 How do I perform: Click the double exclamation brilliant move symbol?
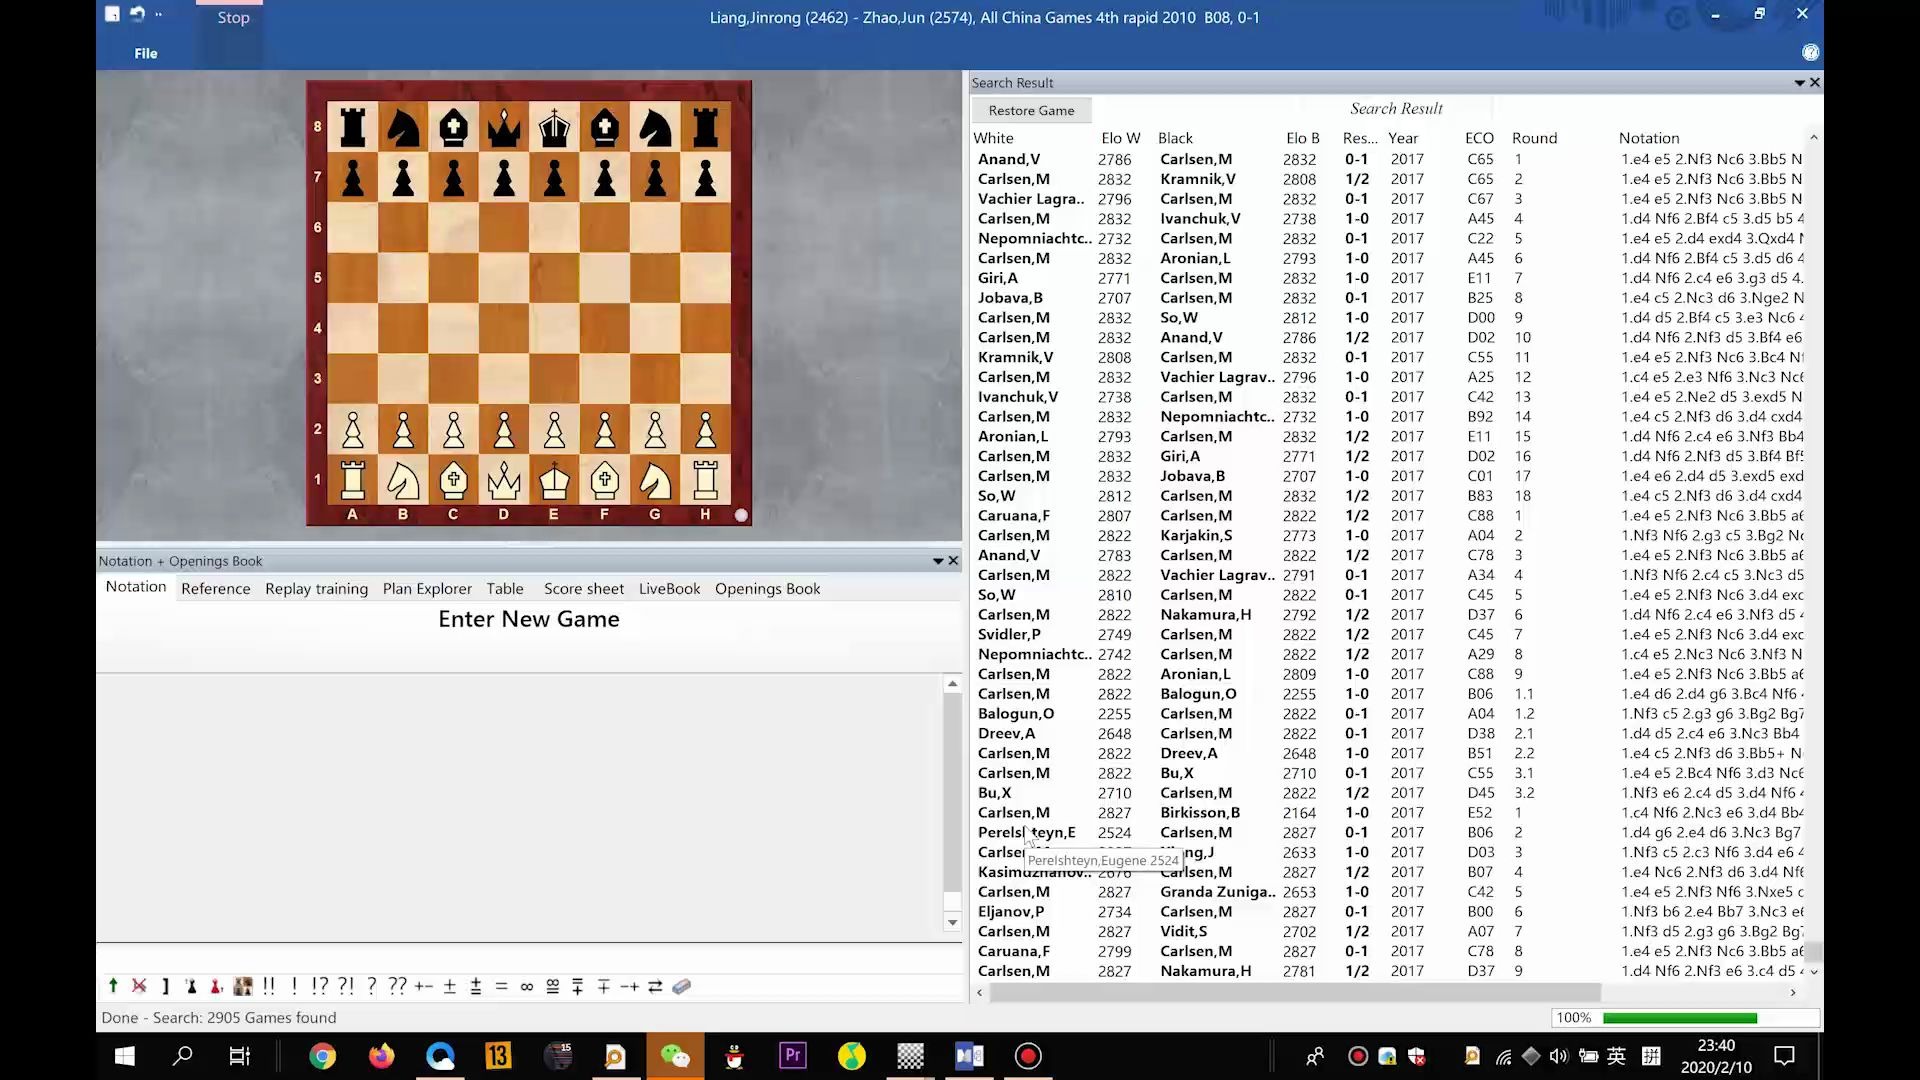(268, 986)
